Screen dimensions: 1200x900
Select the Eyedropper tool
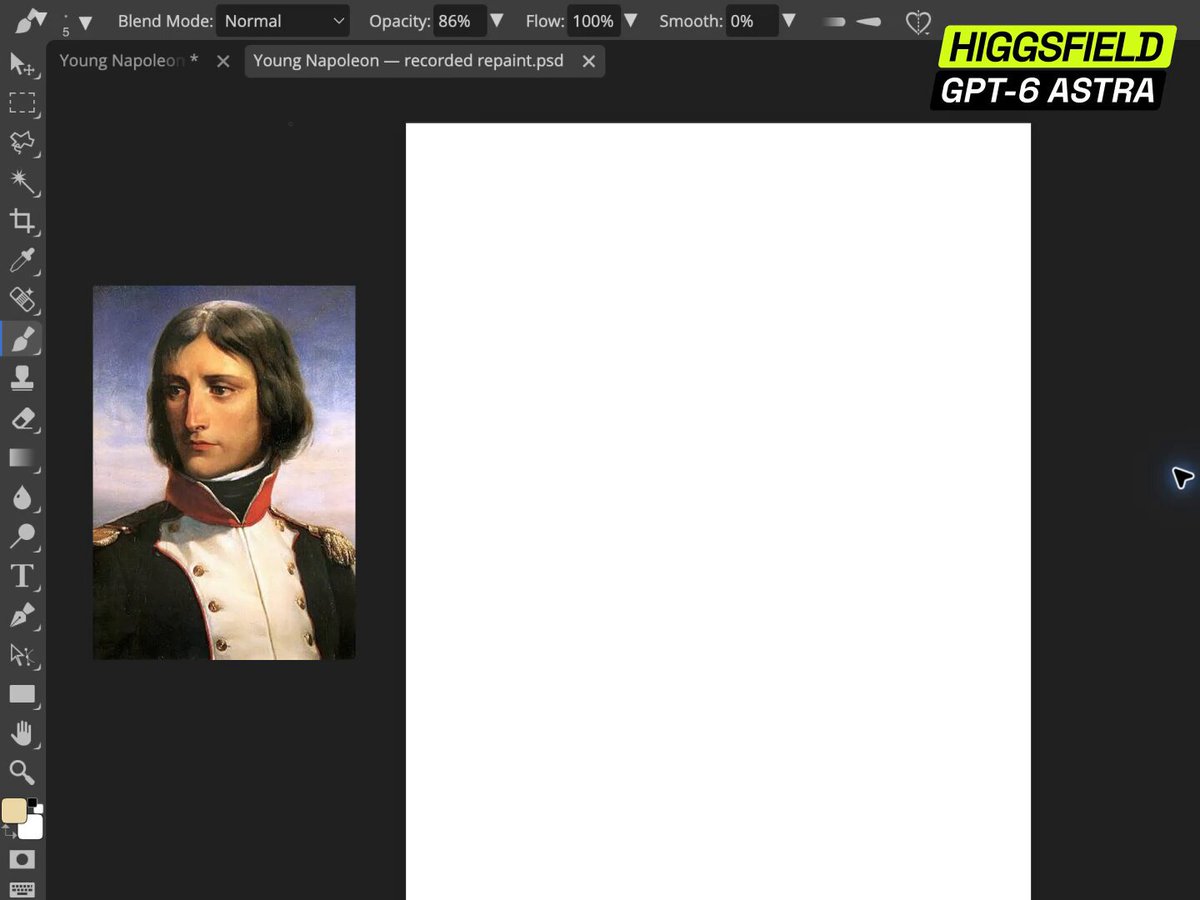[22, 261]
